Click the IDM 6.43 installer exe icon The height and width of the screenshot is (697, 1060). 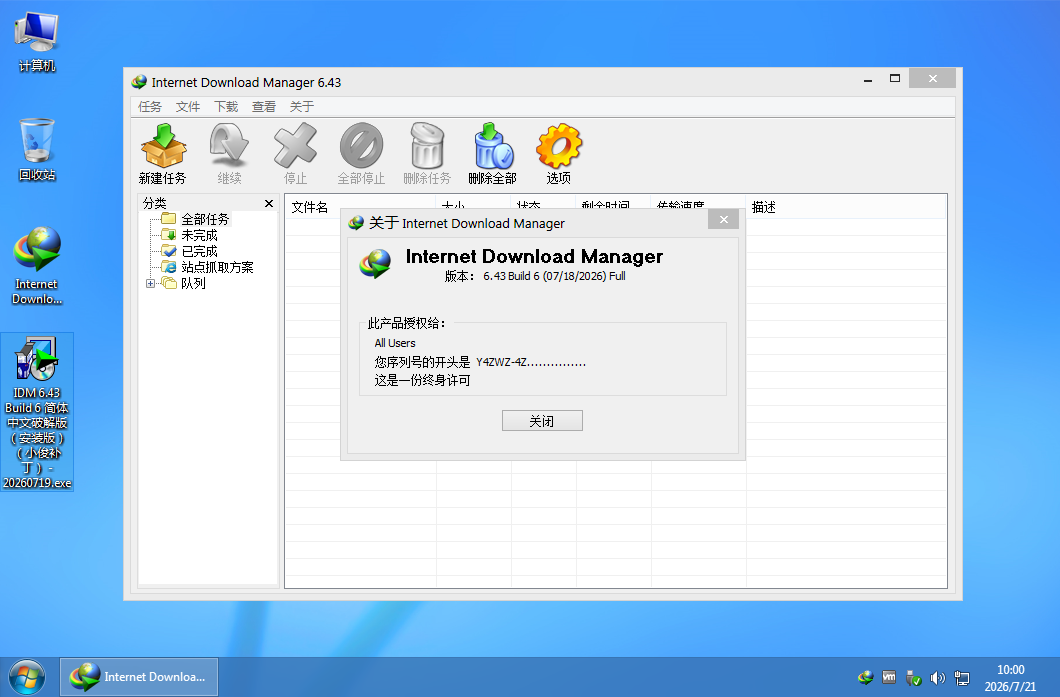(37, 412)
